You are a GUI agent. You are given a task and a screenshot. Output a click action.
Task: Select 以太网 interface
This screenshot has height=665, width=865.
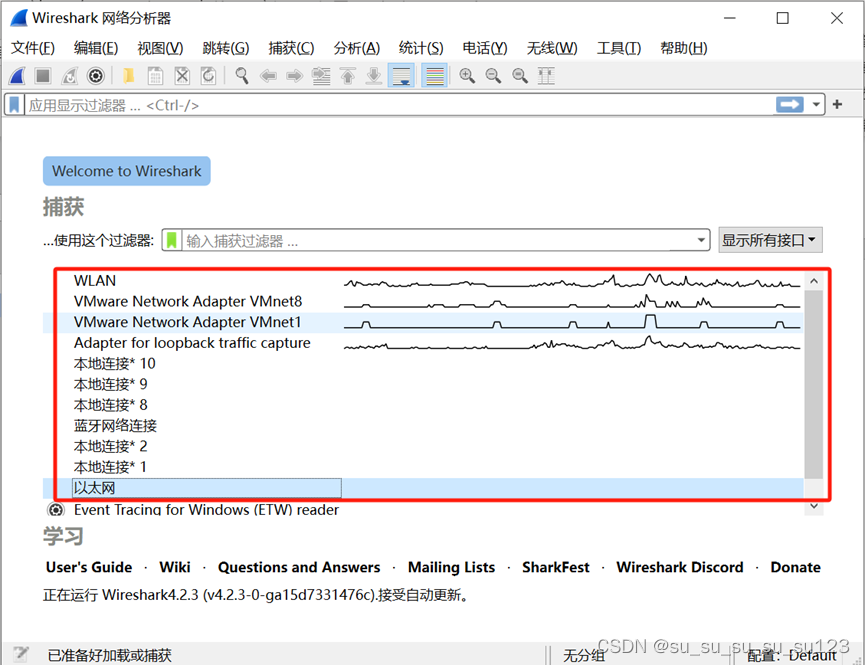[423, 488]
